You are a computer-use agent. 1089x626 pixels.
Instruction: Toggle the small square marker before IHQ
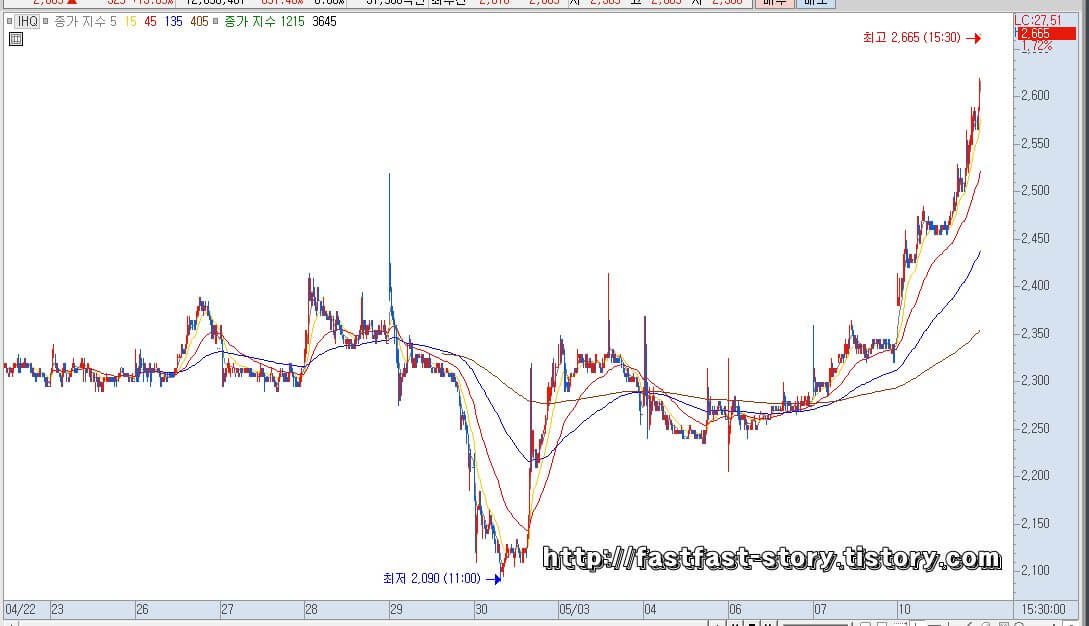10,22
